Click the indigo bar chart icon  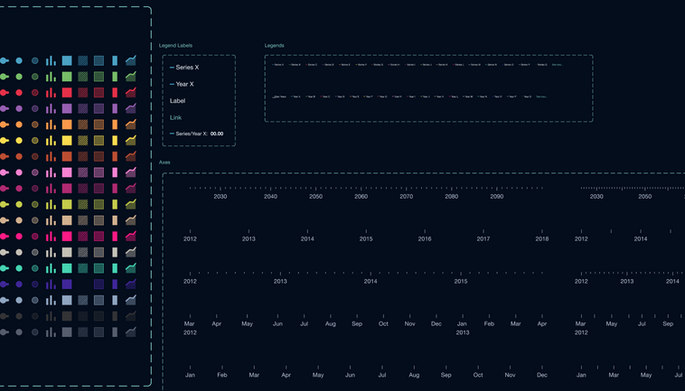(x=51, y=284)
